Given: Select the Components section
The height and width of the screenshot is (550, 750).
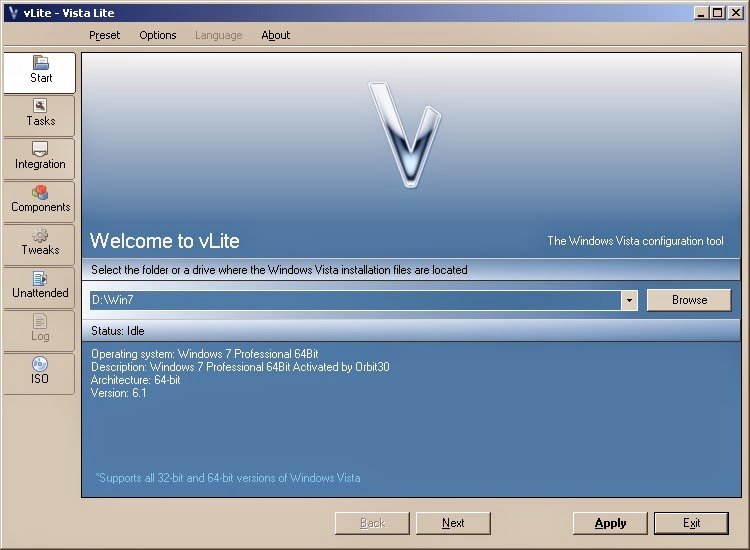Looking at the screenshot, I should coord(40,201).
